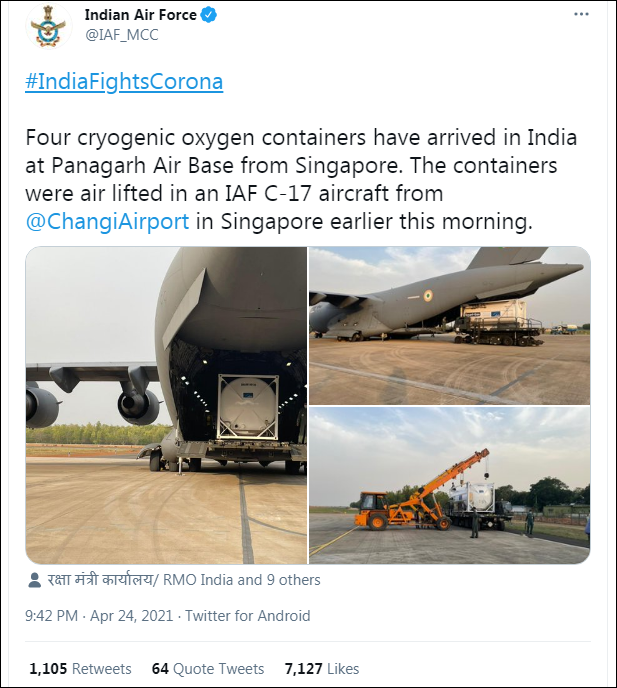
Task: Visit the @ChangiAirport mention
Action: [x=107, y=221]
